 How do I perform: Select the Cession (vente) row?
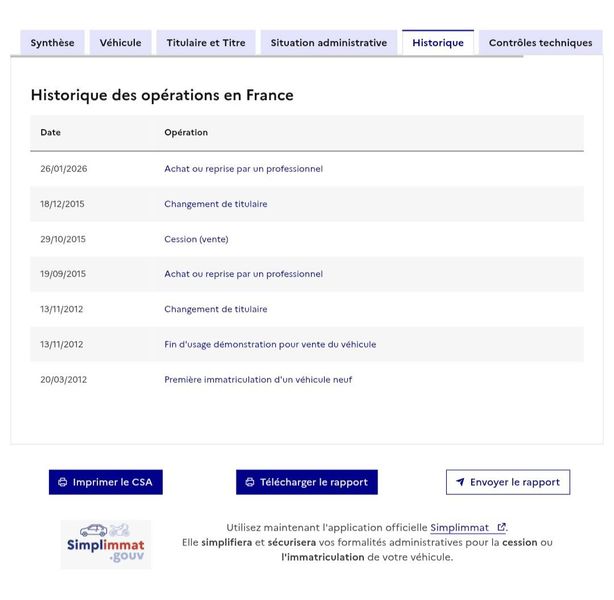tap(307, 239)
